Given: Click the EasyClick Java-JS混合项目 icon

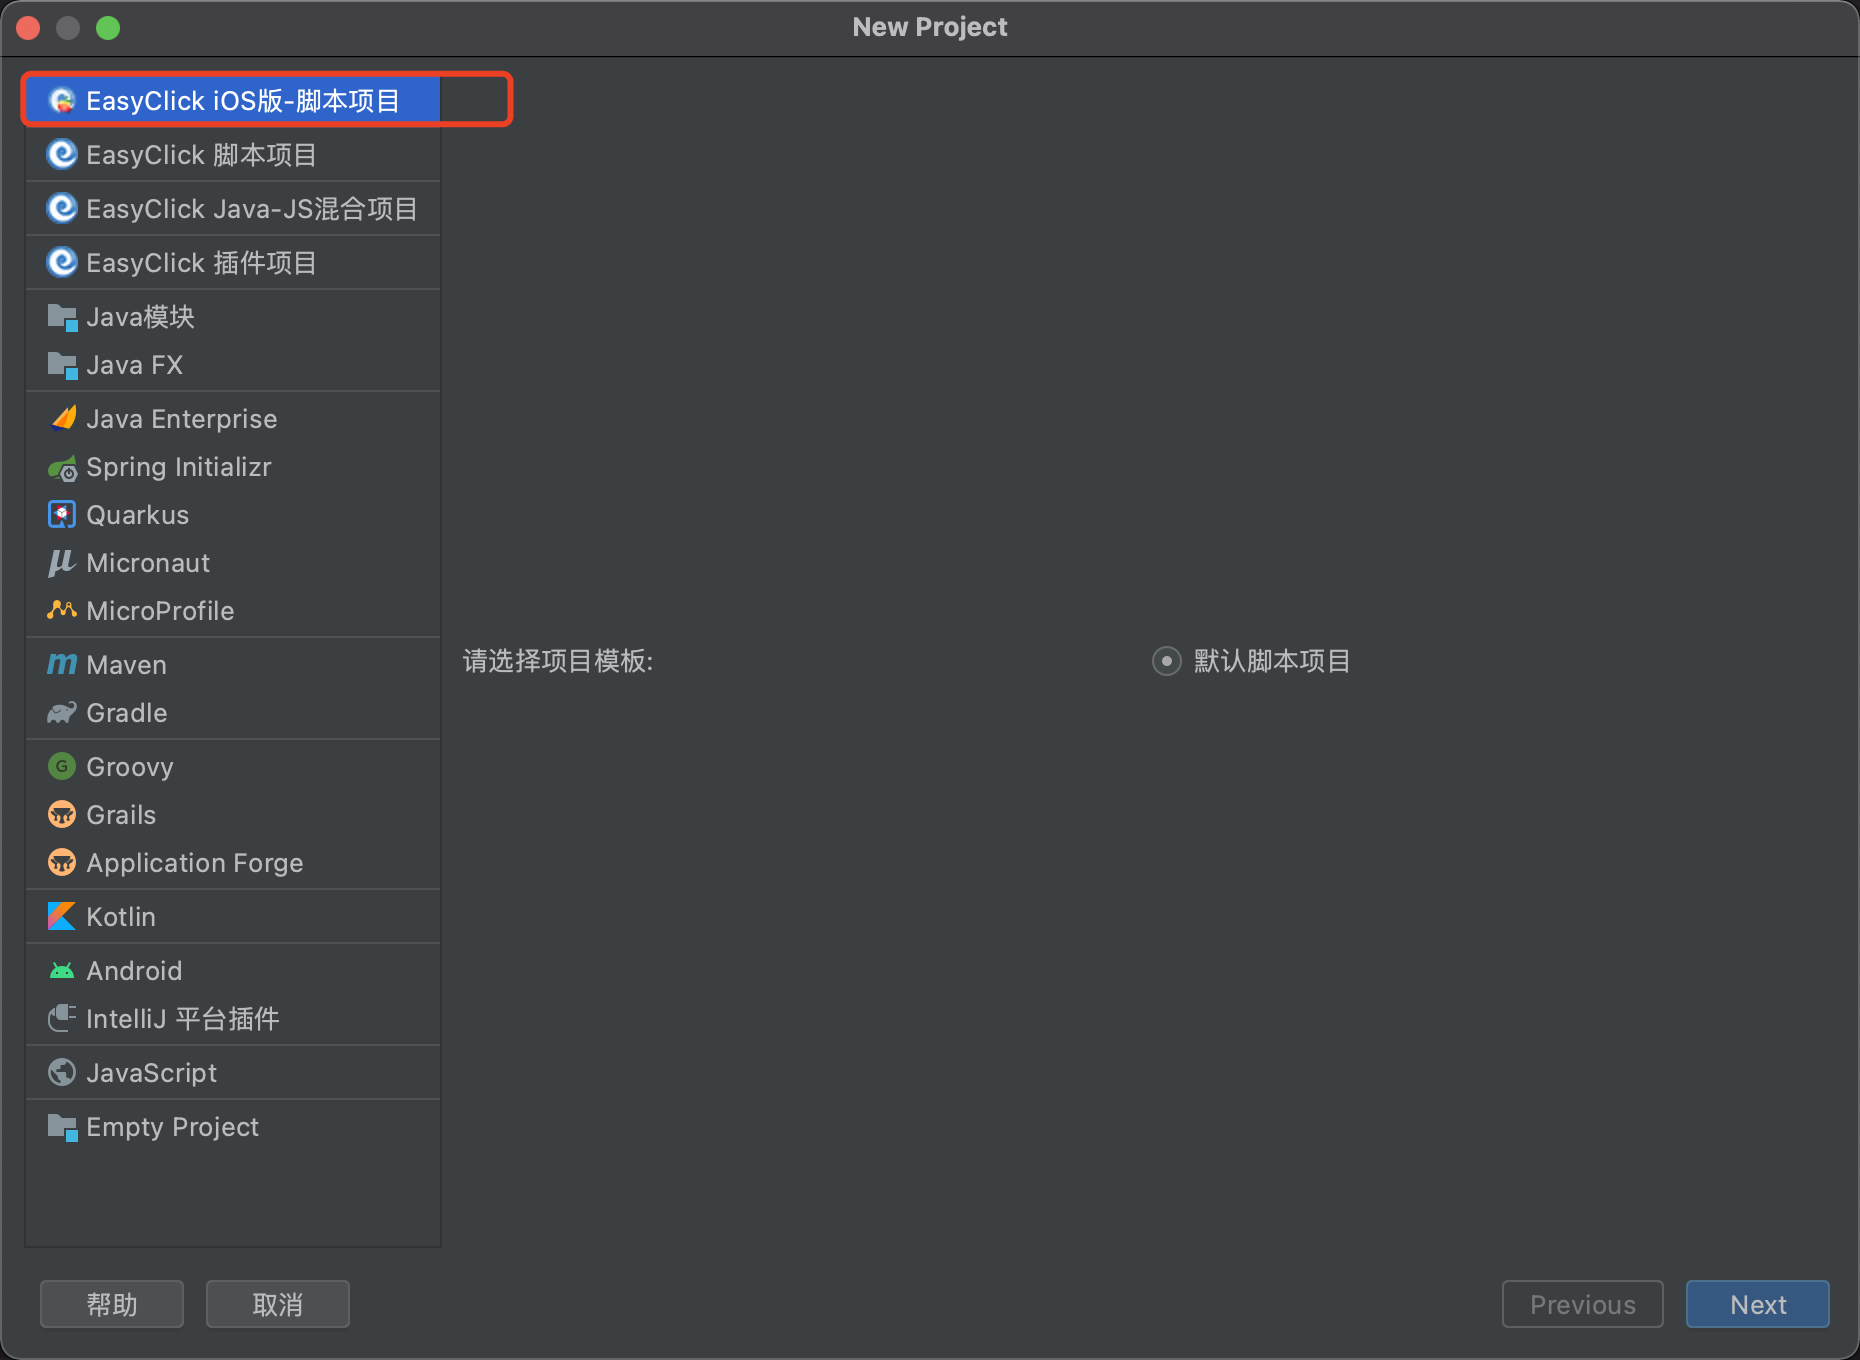Looking at the screenshot, I should click(62, 208).
